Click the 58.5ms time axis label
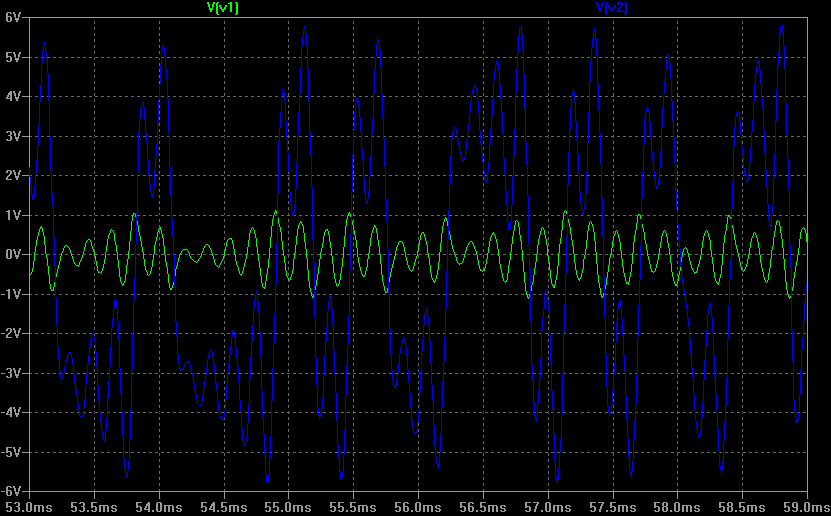 click(x=742, y=508)
